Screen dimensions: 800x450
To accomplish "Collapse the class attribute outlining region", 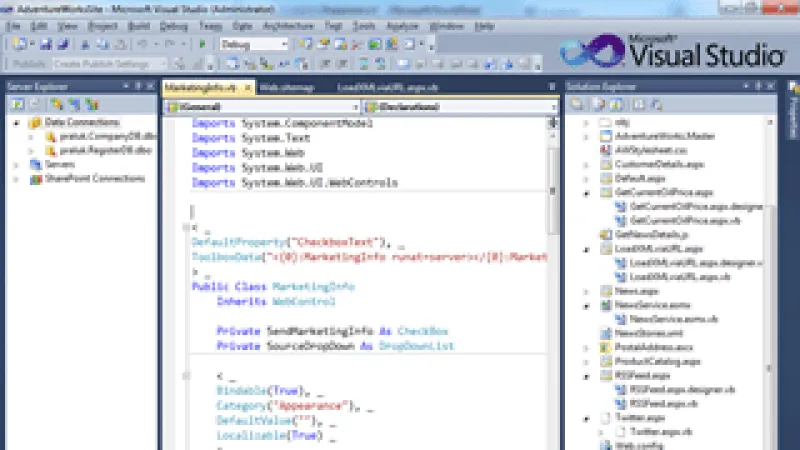I will point(186,227).
